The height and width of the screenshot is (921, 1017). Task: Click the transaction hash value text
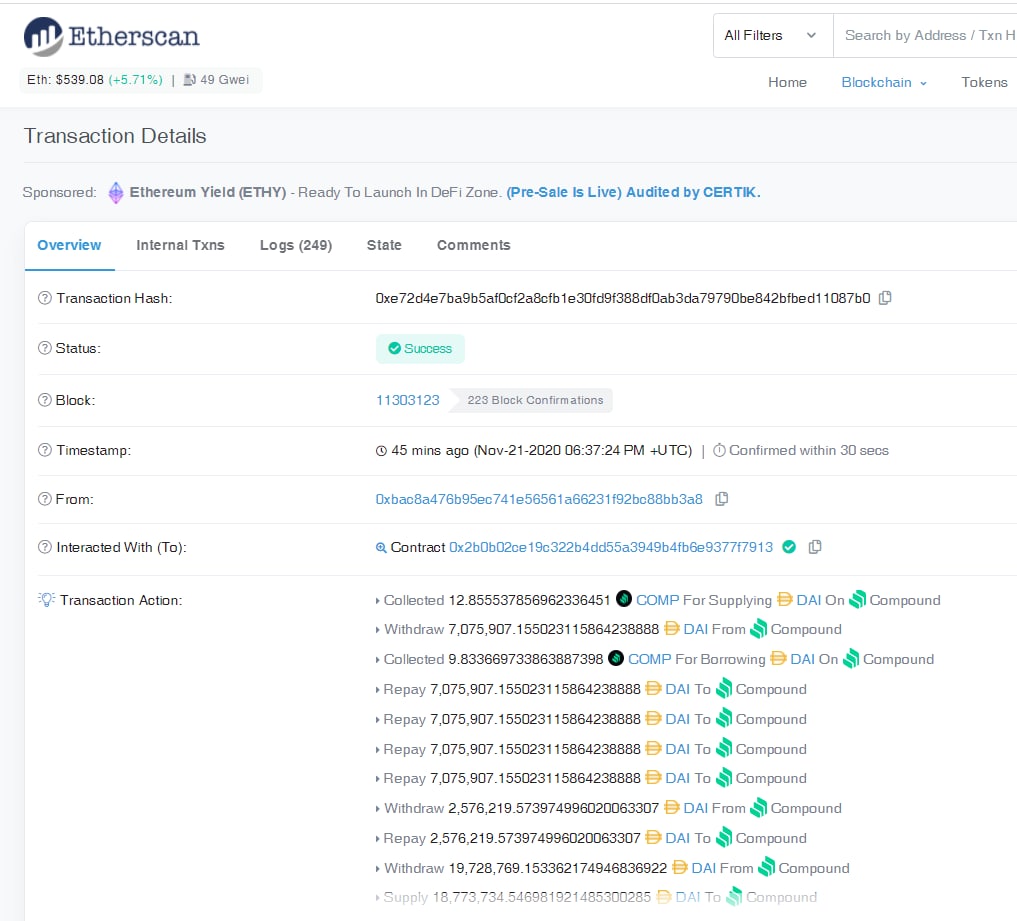pos(623,298)
